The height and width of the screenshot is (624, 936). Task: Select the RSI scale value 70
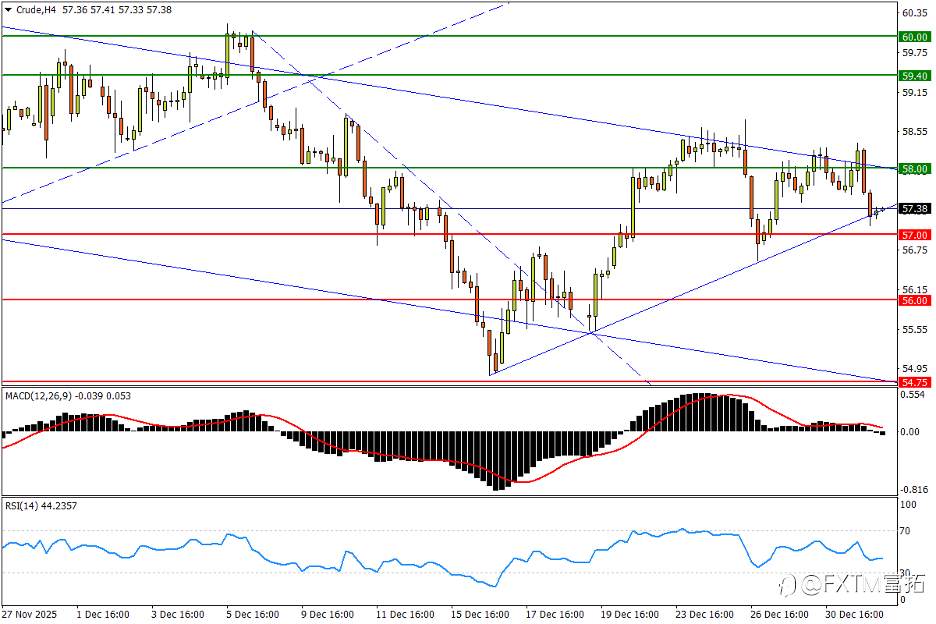pos(905,531)
